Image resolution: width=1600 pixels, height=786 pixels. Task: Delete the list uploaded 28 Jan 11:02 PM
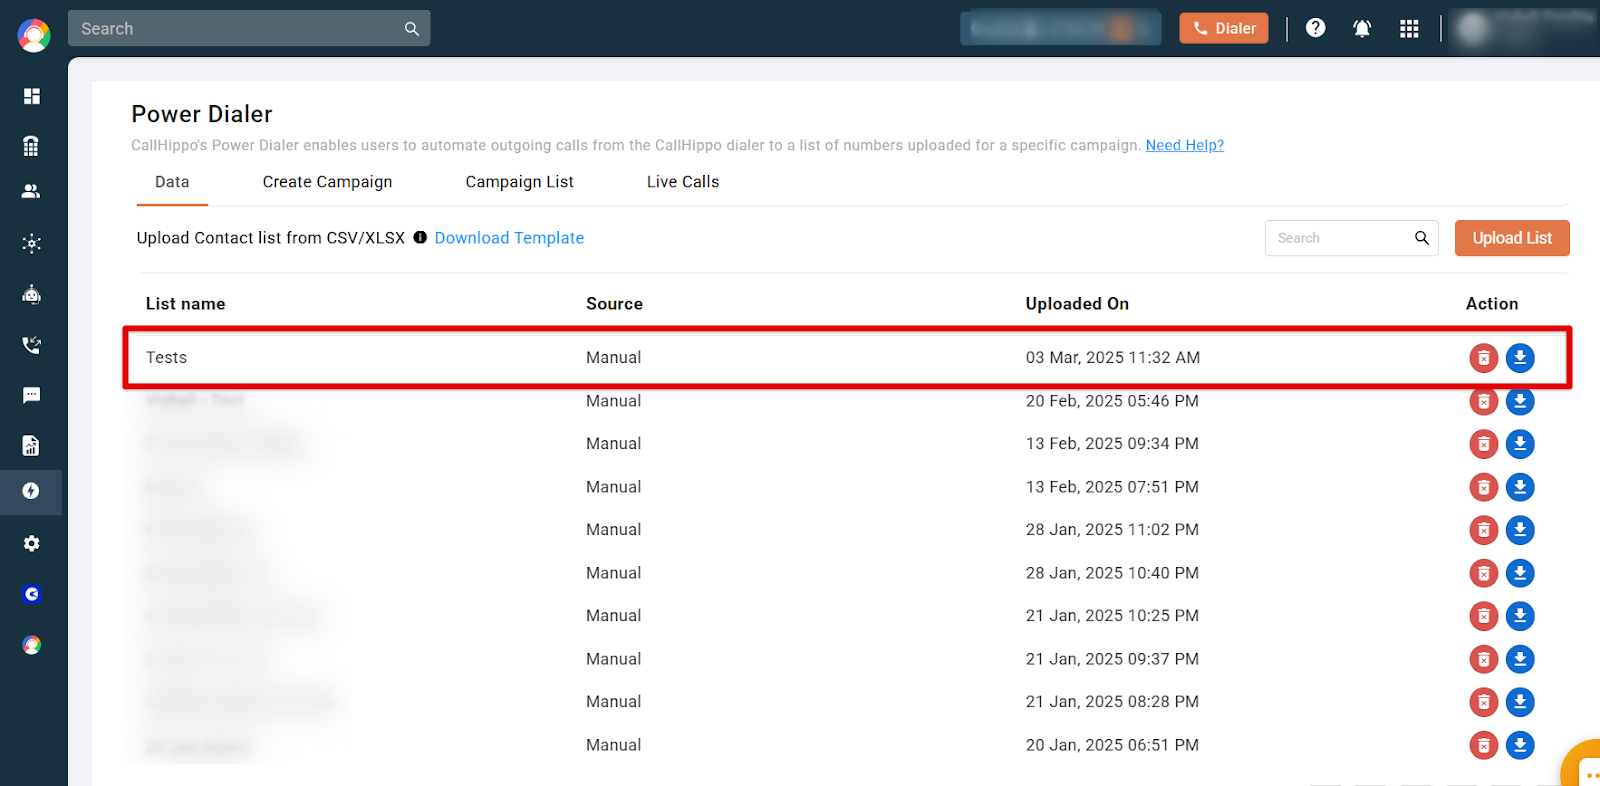[1484, 530]
